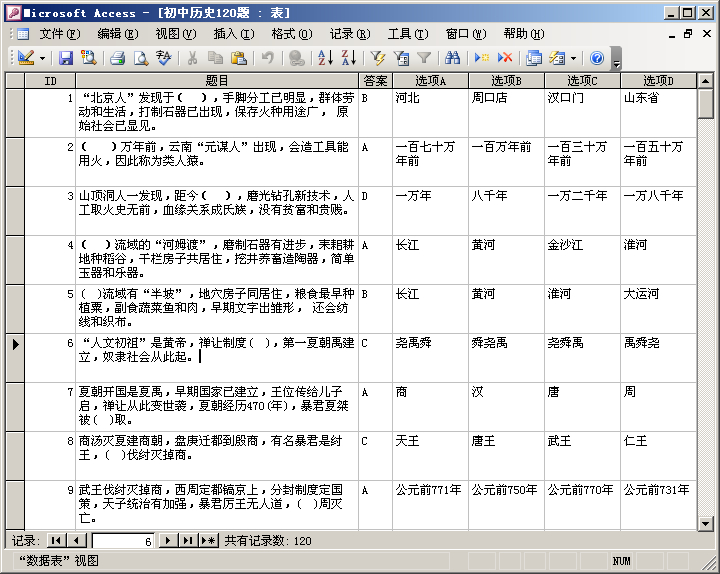720x574 pixels.
Task: Select the 答案 column header
Action: [x=376, y=81]
